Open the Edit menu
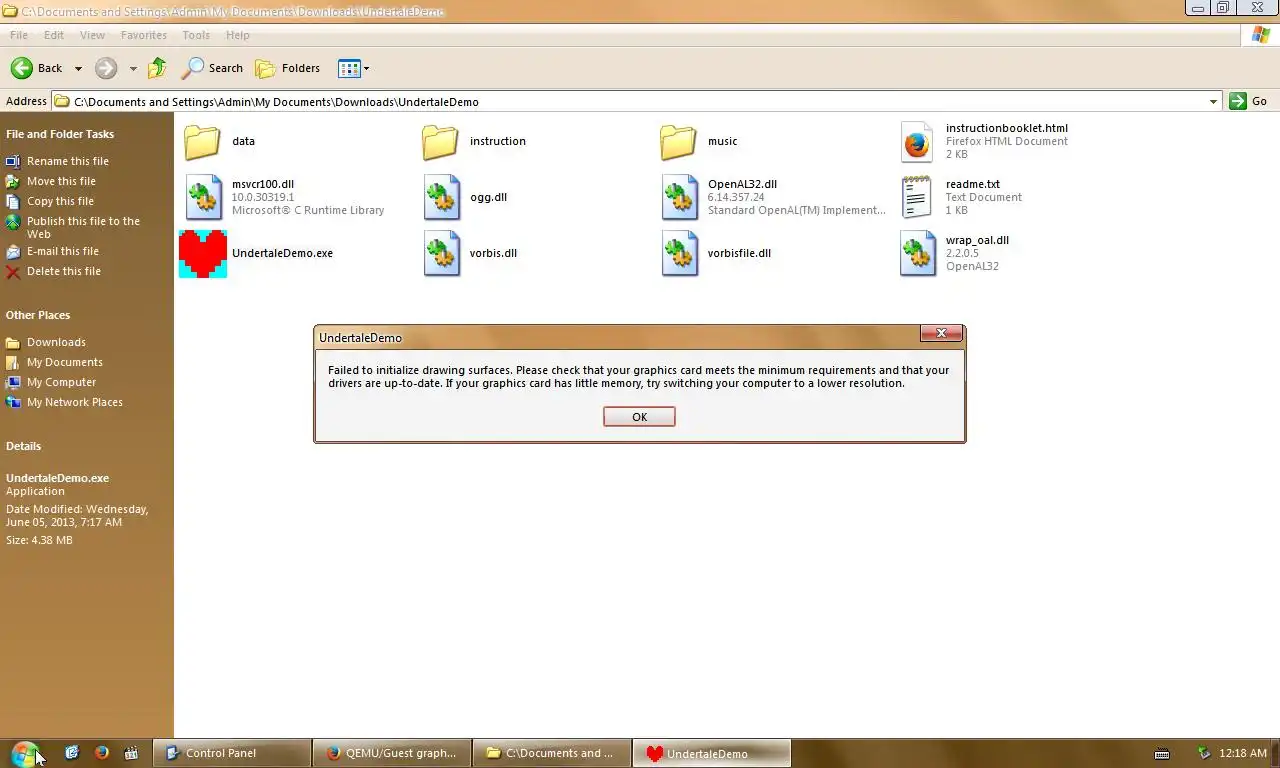The width and height of the screenshot is (1280, 768). (x=54, y=35)
